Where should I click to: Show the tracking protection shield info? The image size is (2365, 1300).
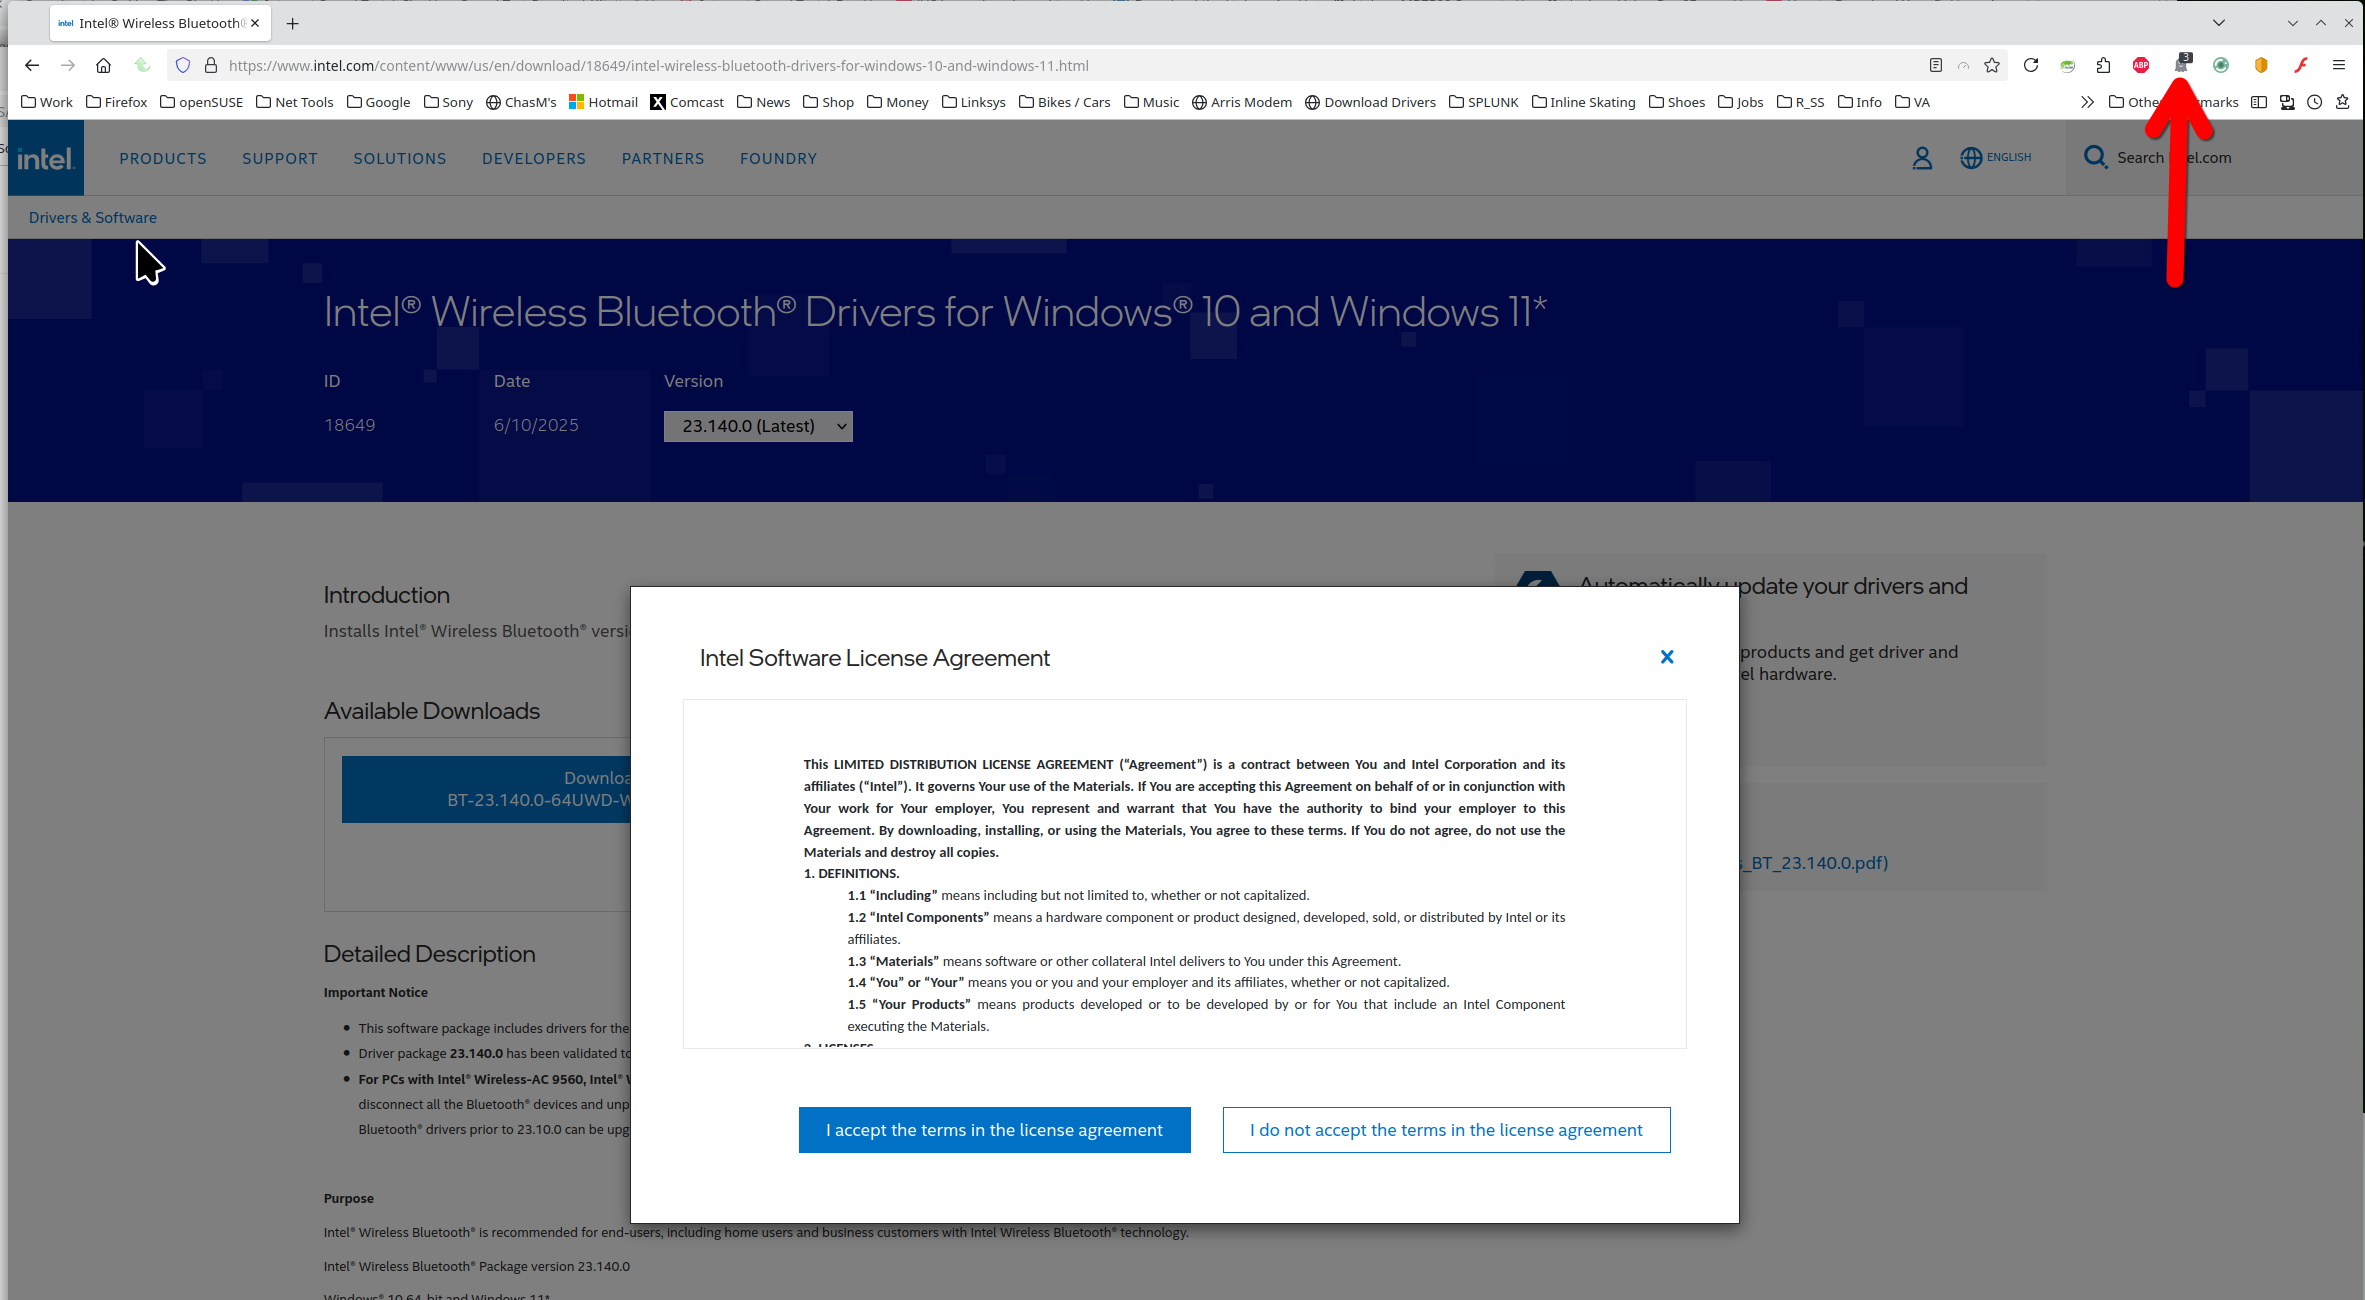[182, 66]
